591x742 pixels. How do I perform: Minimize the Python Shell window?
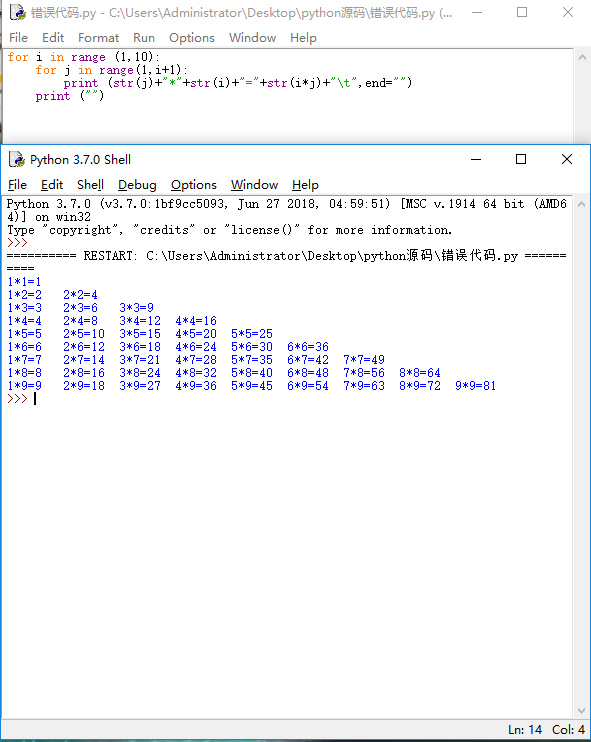point(476,159)
